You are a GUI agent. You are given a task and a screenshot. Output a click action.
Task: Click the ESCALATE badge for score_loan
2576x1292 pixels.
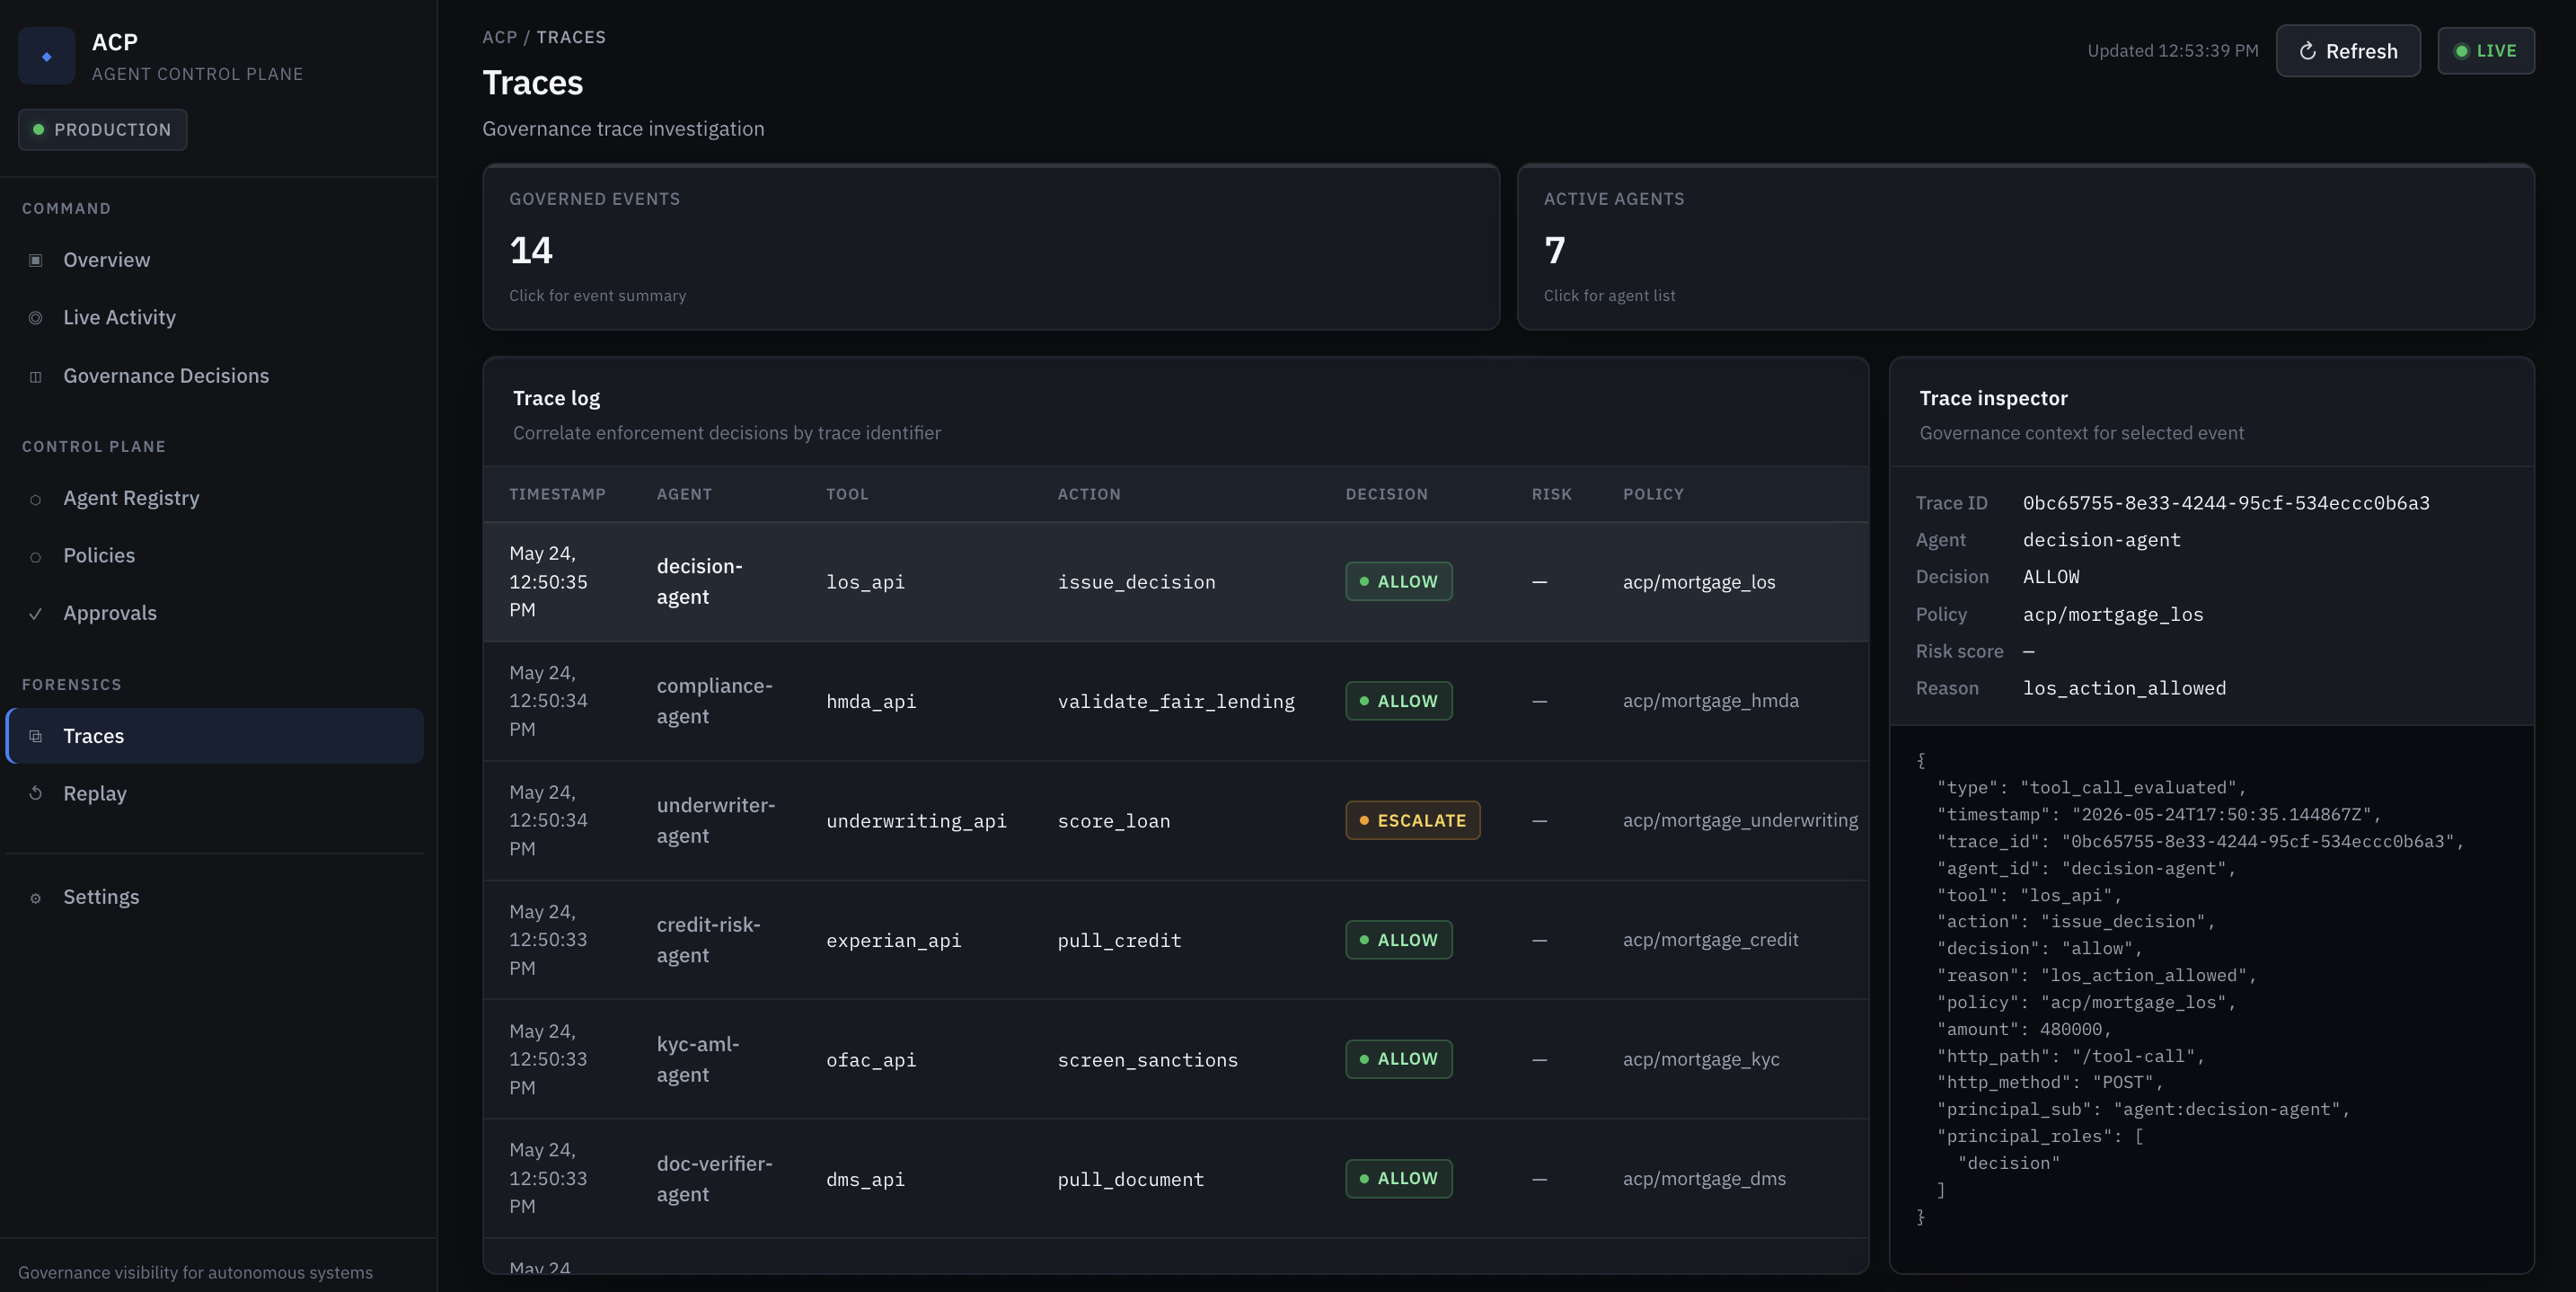click(1412, 821)
